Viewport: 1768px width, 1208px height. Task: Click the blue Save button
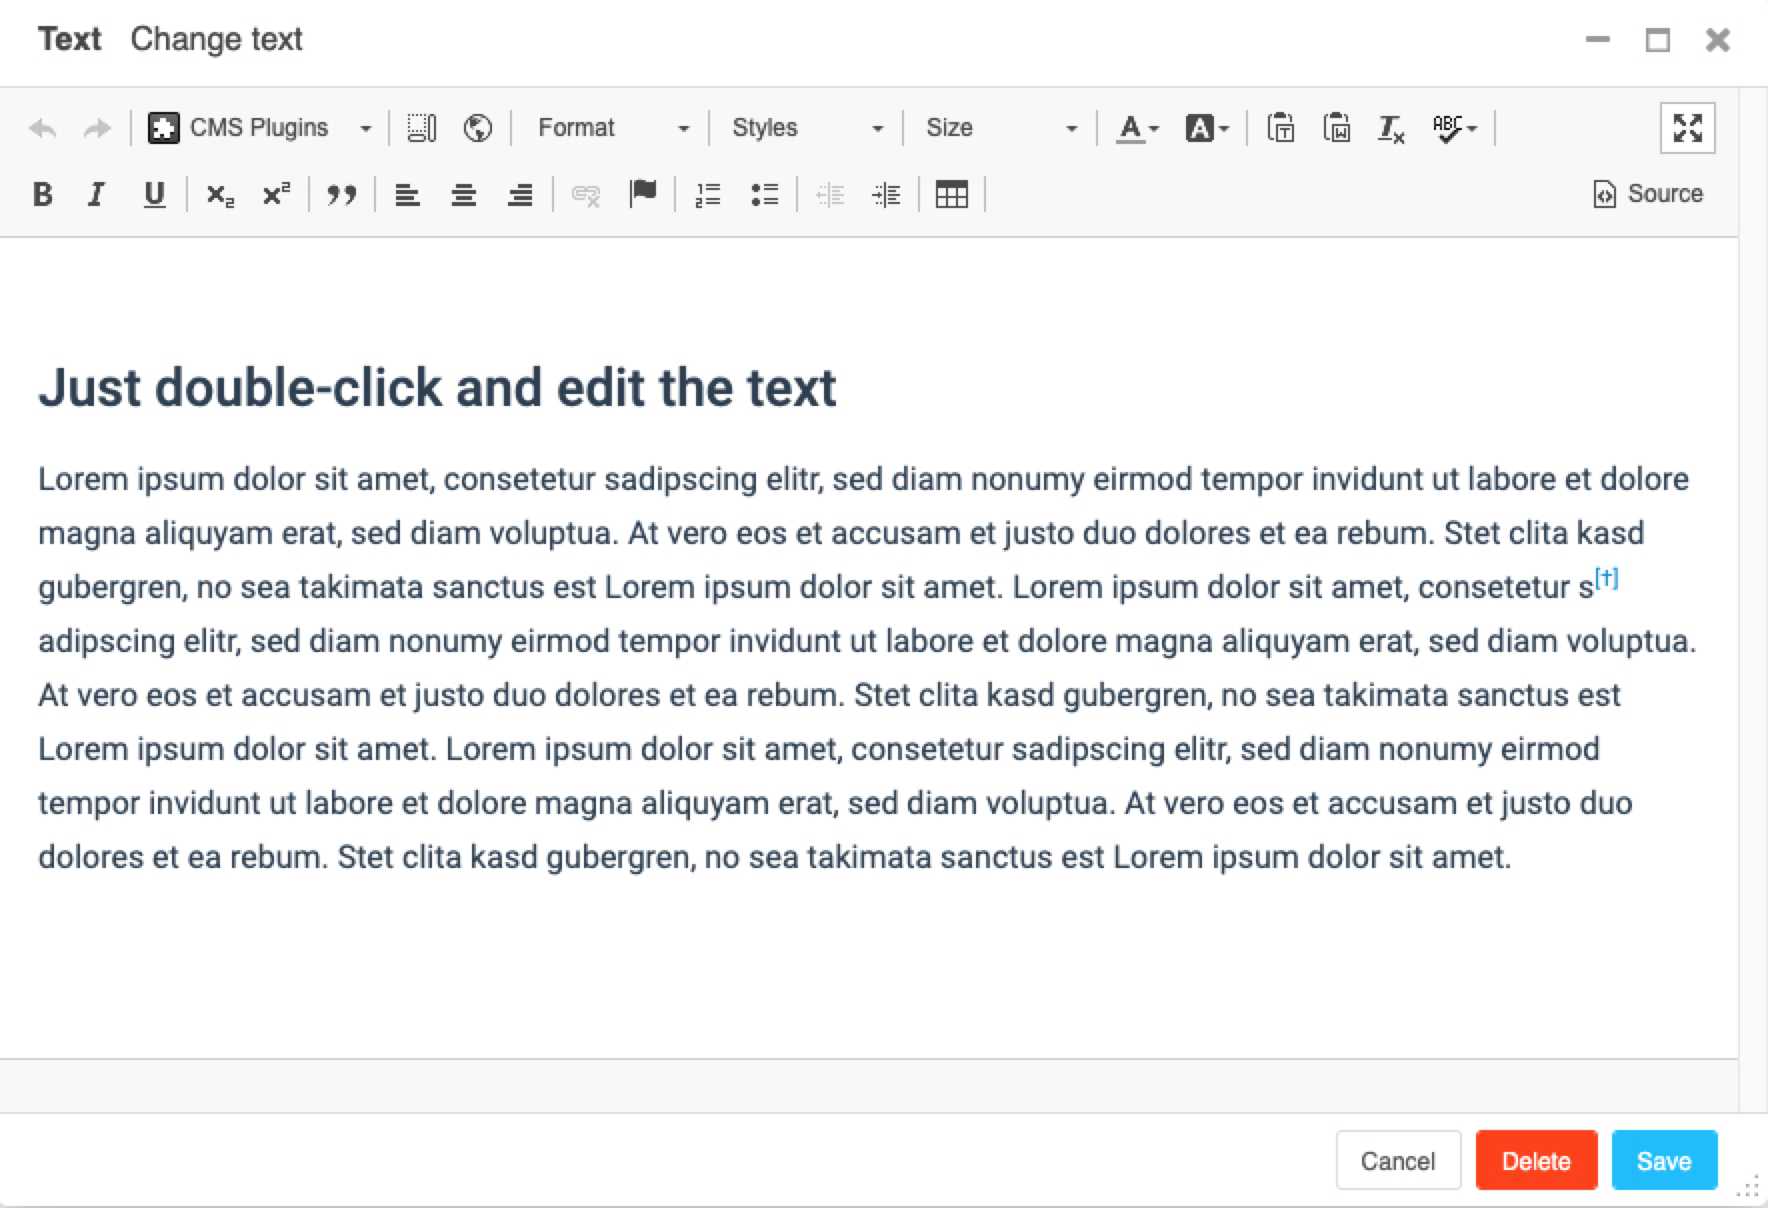click(x=1664, y=1161)
